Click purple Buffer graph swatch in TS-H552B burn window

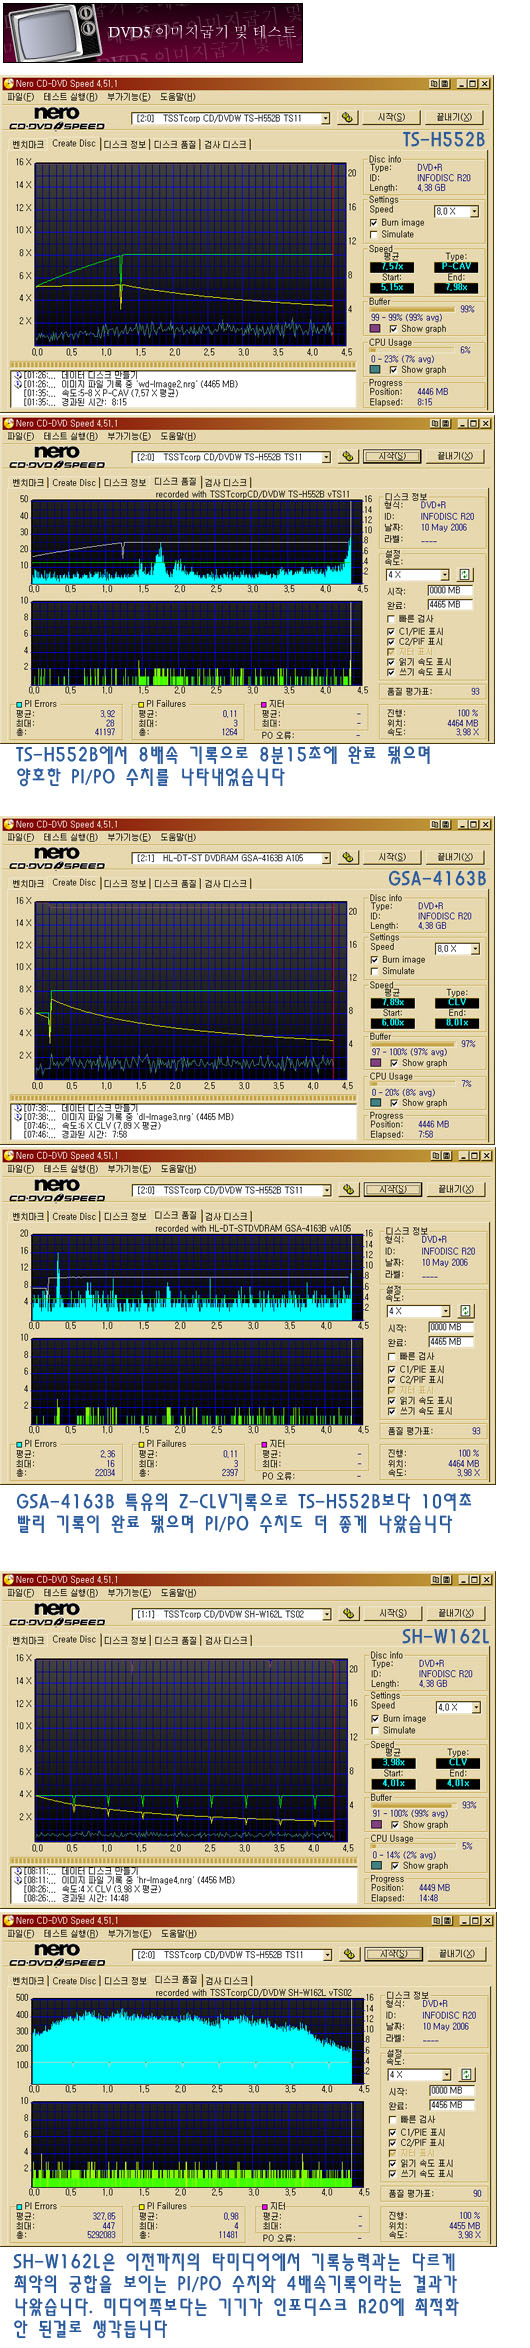pyautogui.click(x=375, y=328)
